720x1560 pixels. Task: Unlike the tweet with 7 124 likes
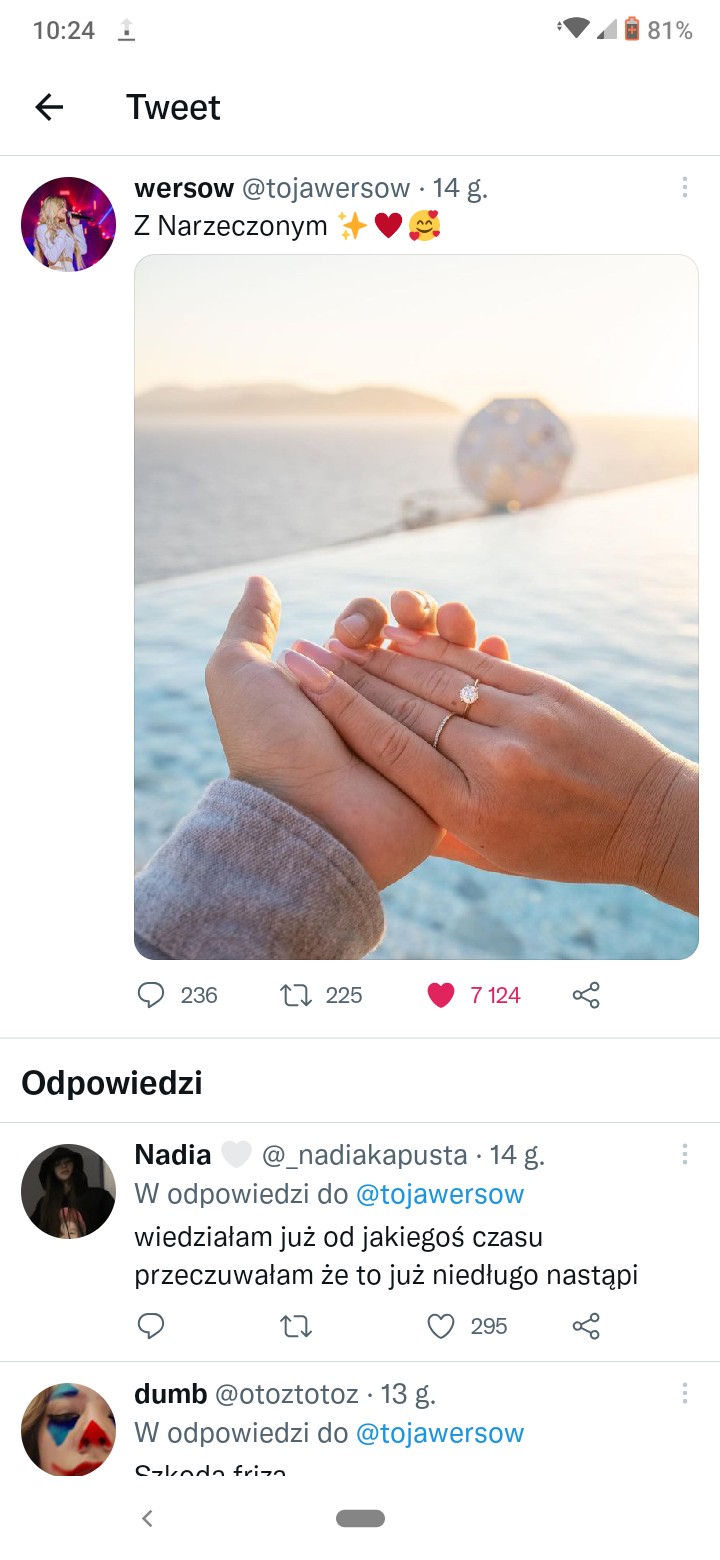click(441, 995)
